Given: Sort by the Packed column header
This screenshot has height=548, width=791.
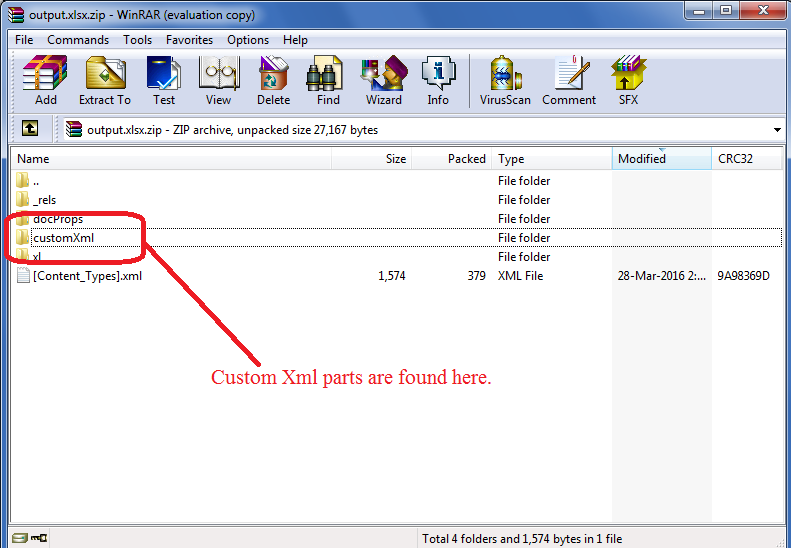Looking at the screenshot, I should point(452,158).
